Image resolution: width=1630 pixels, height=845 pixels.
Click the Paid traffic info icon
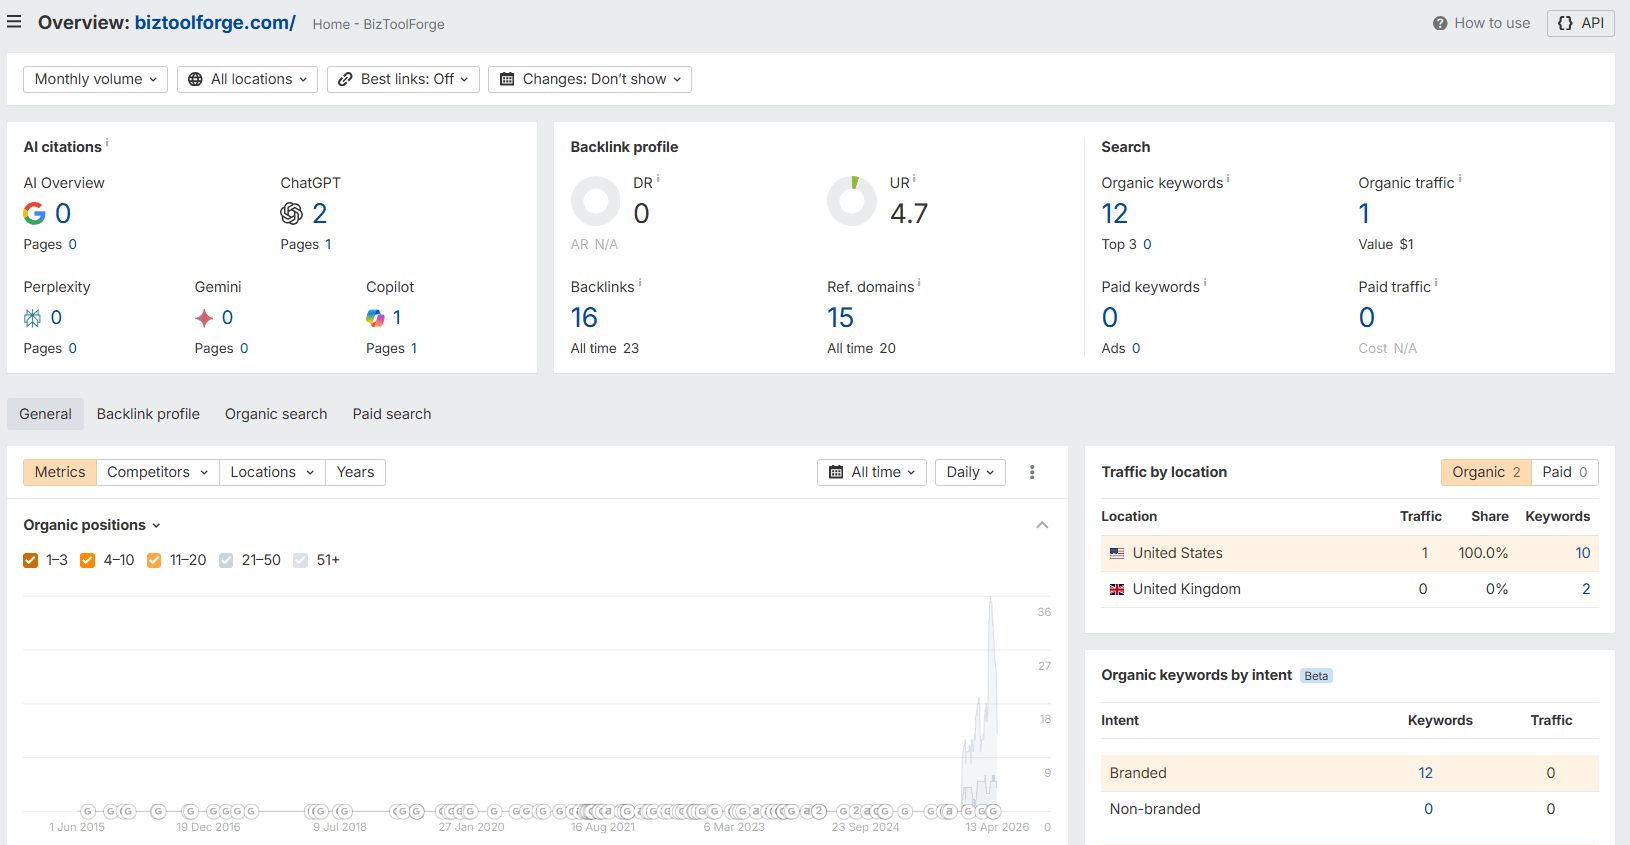(1436, 283)
